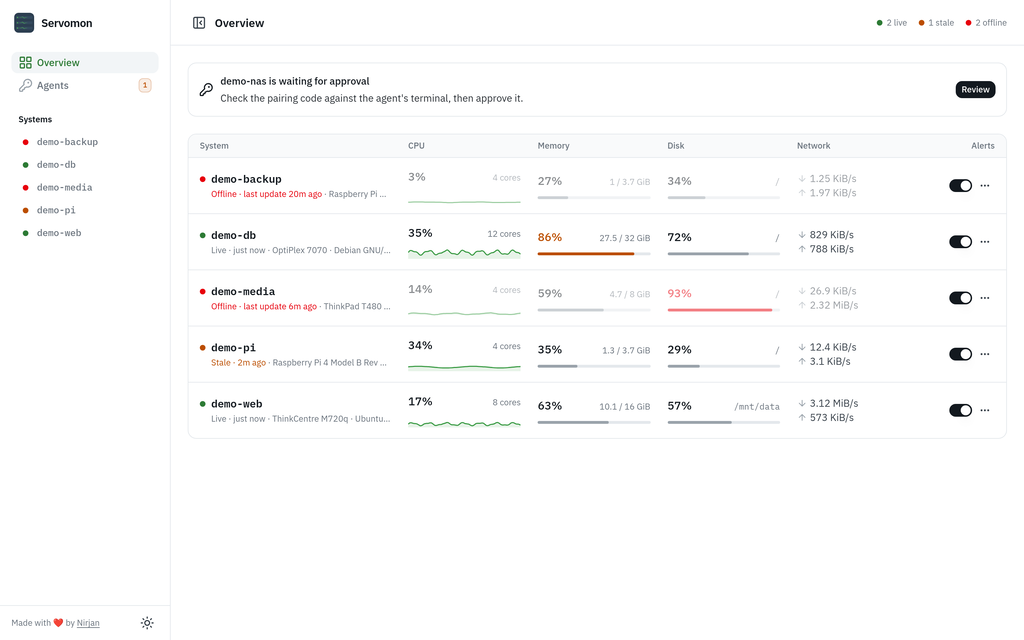1024x640 pixels.
Task: Click the System column header
Action: tap(214, 146)
